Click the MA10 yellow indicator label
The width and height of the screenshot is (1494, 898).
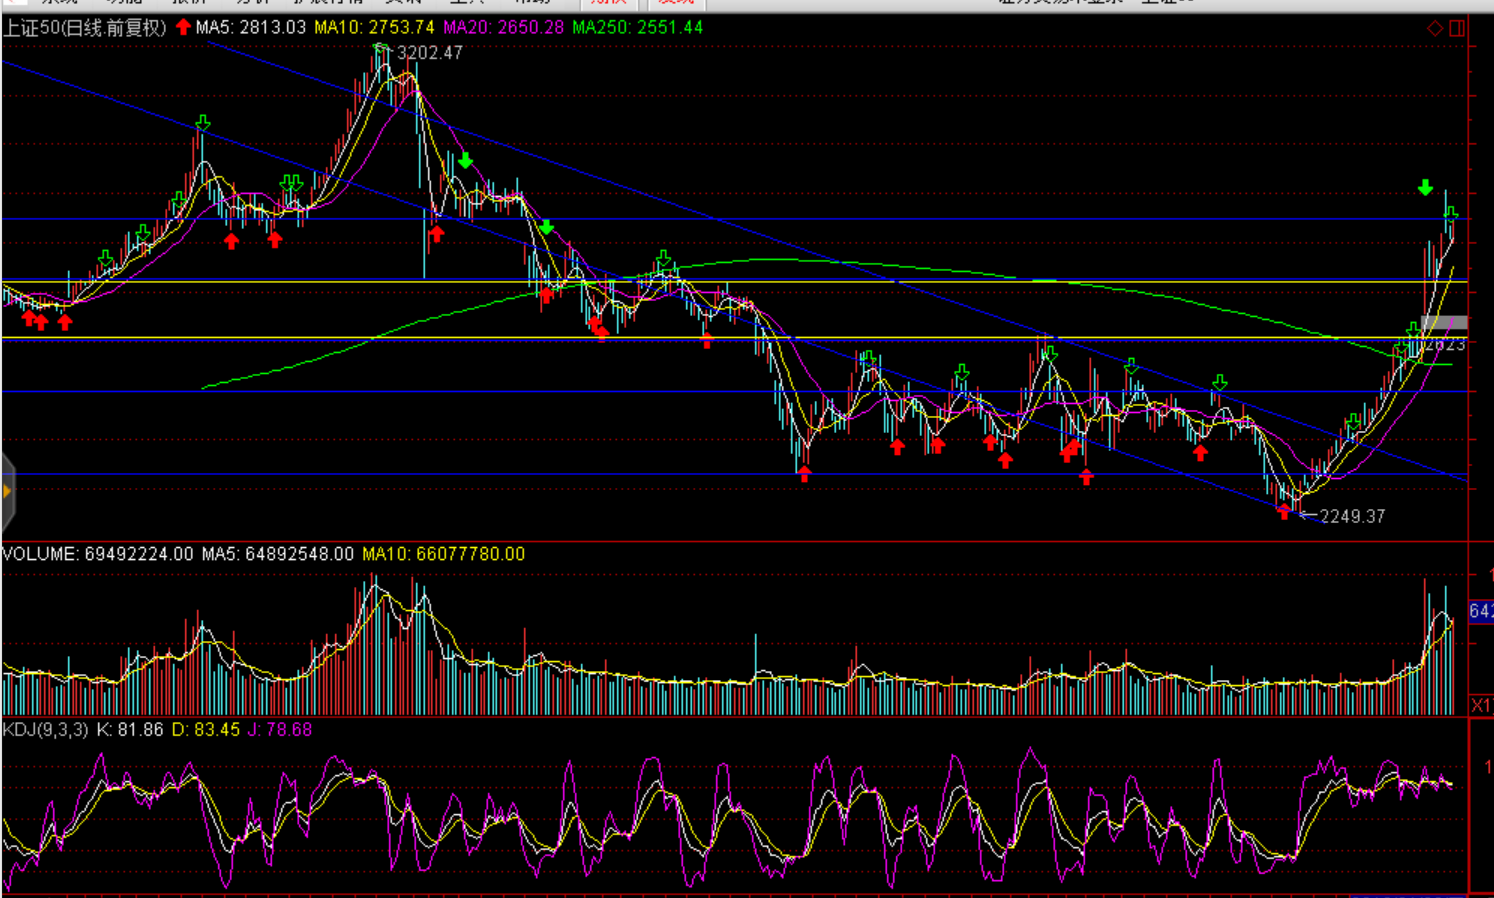click(374, 27)
